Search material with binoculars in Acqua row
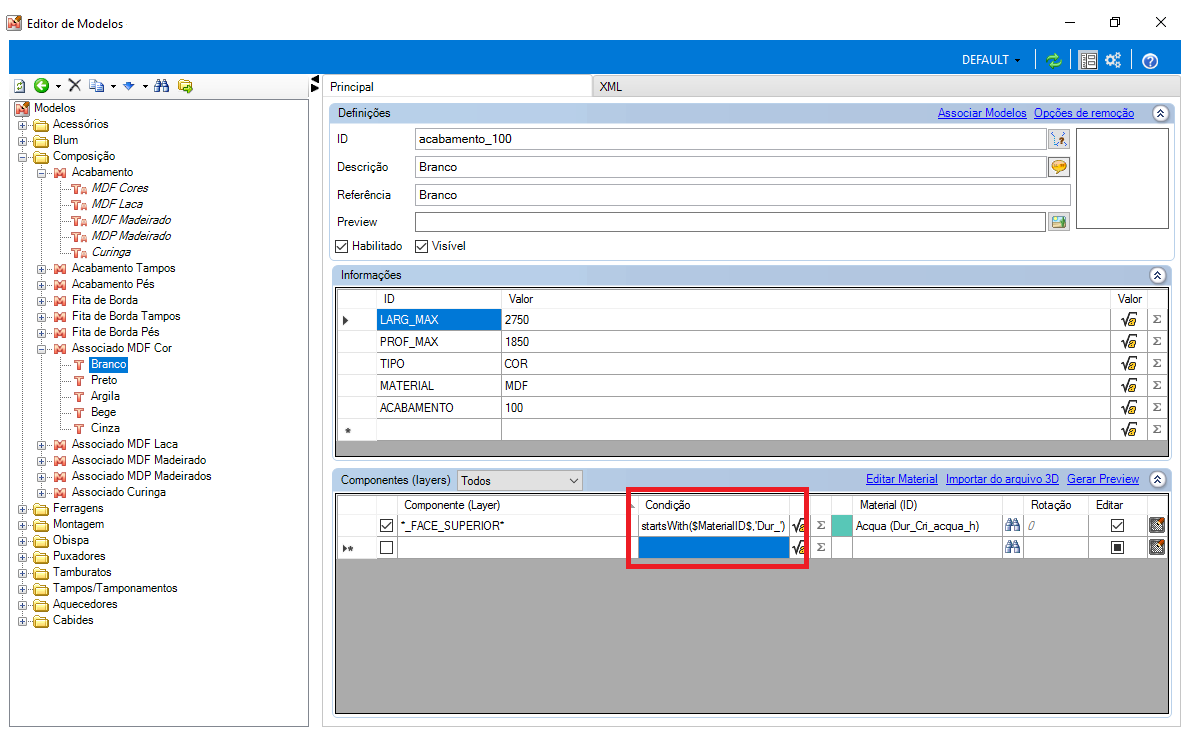1186x736 pixels. (1013, 526)
